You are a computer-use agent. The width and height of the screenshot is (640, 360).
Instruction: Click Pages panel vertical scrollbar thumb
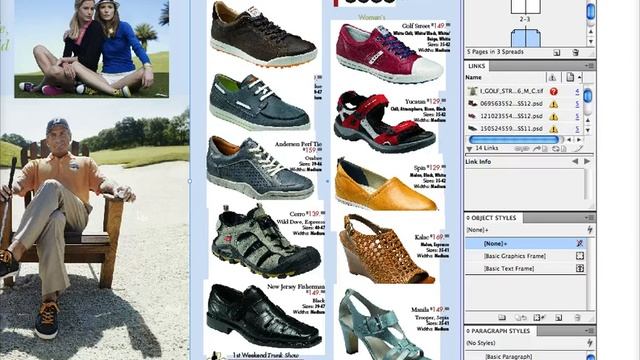(x=591, y=10)
